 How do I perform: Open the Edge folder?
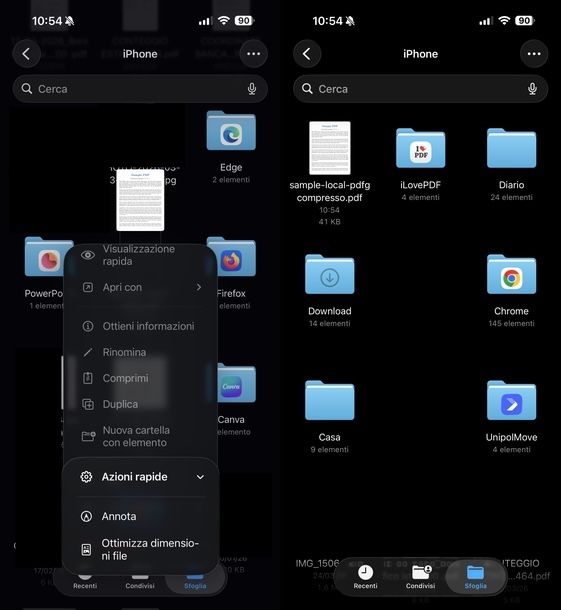point(231,131)
